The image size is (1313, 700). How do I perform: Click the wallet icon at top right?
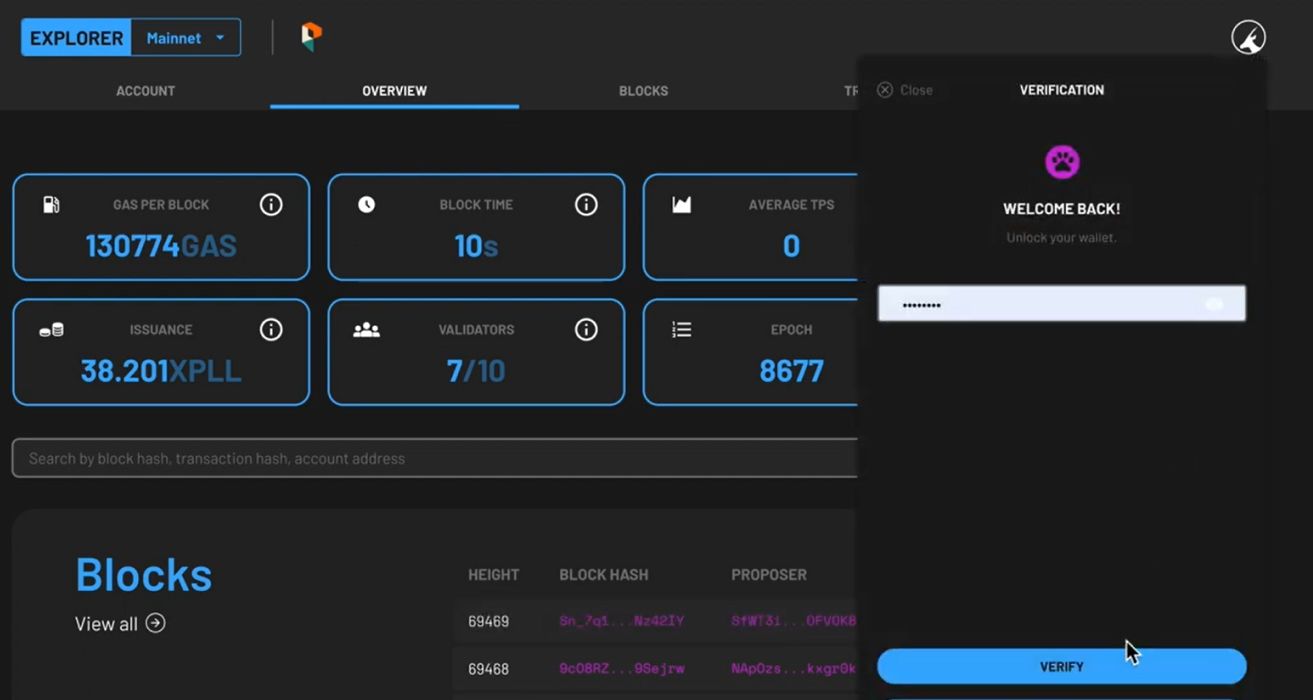[x=1246, y=36]
